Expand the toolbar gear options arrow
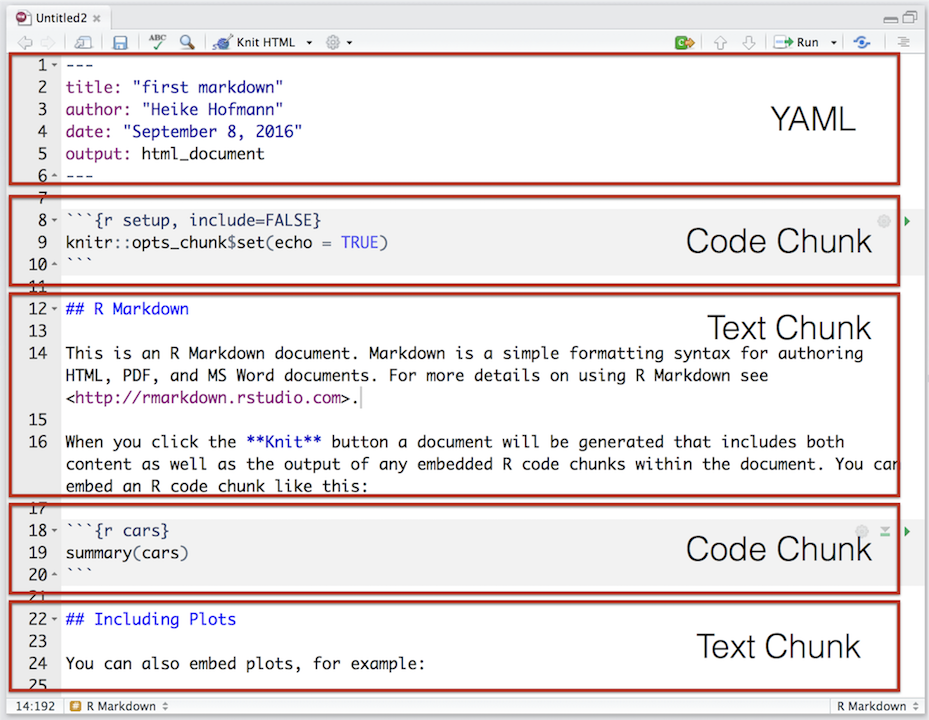Viewport: 929px width, 720px height. tap(350, 43)
